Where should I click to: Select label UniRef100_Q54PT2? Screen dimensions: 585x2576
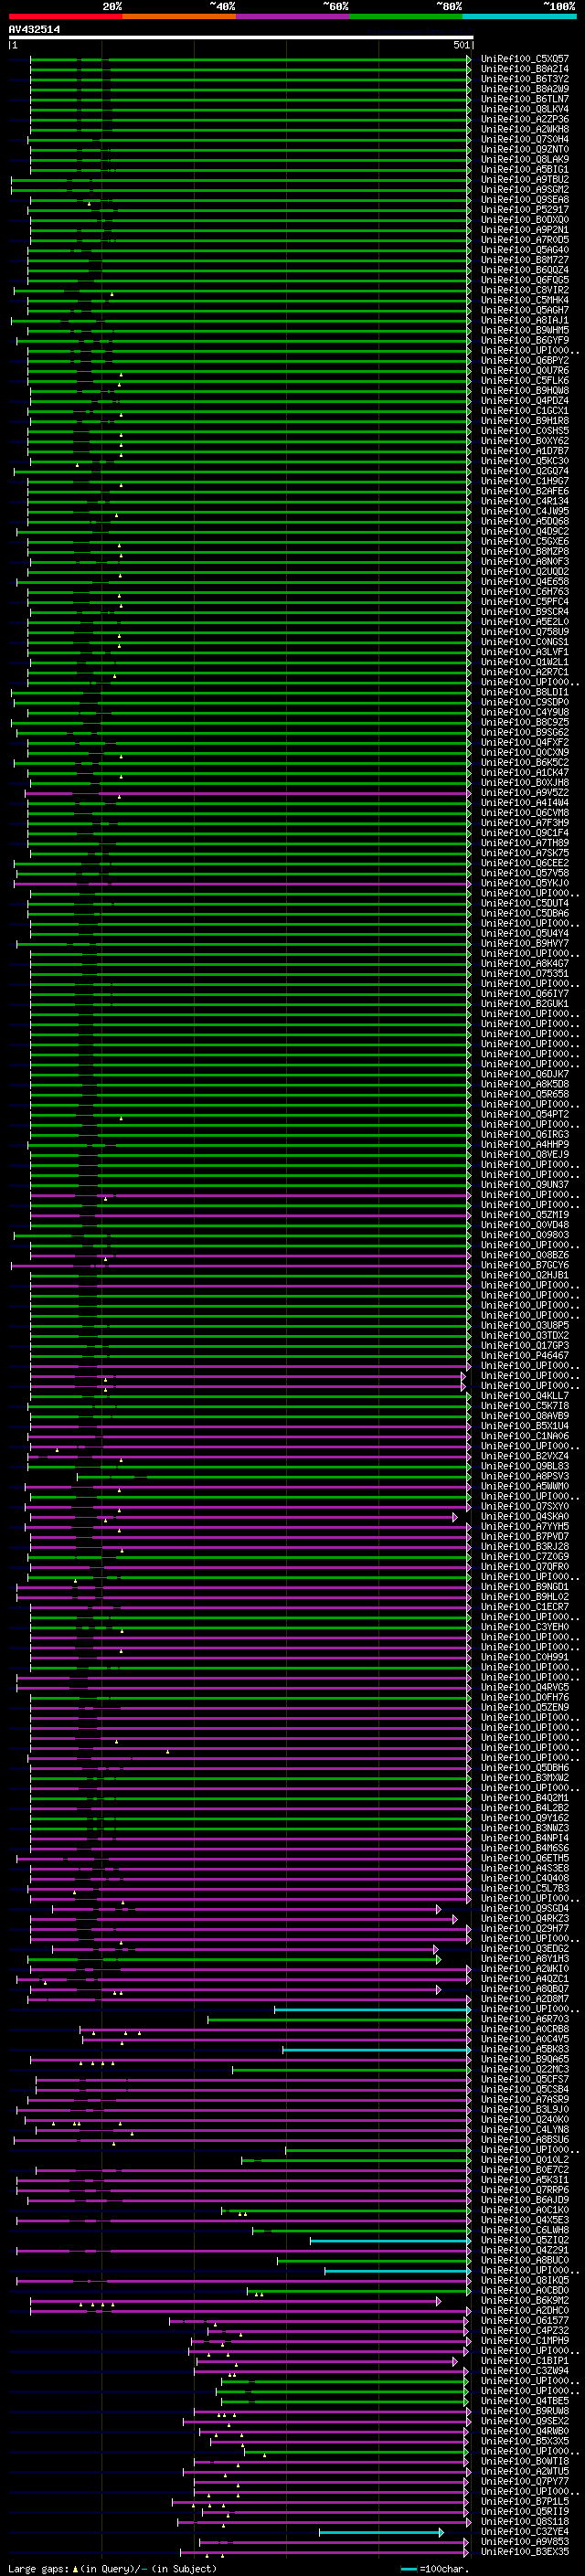pyautogui.click(x=524, y=1114)
